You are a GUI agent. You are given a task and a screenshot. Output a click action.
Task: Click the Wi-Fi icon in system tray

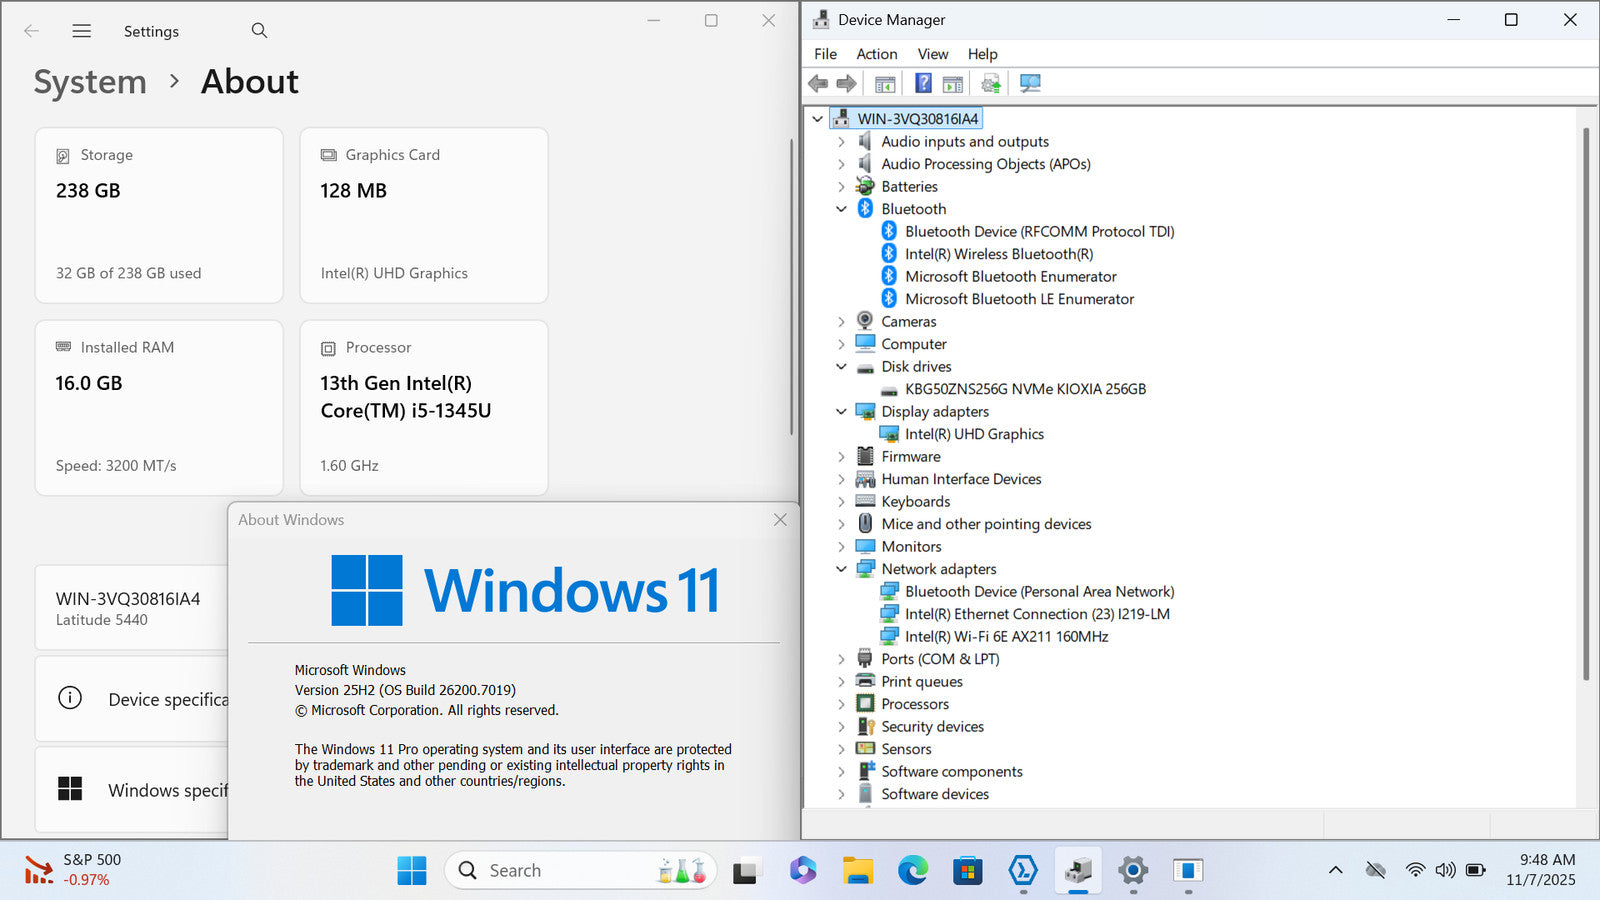[1414, 870]
